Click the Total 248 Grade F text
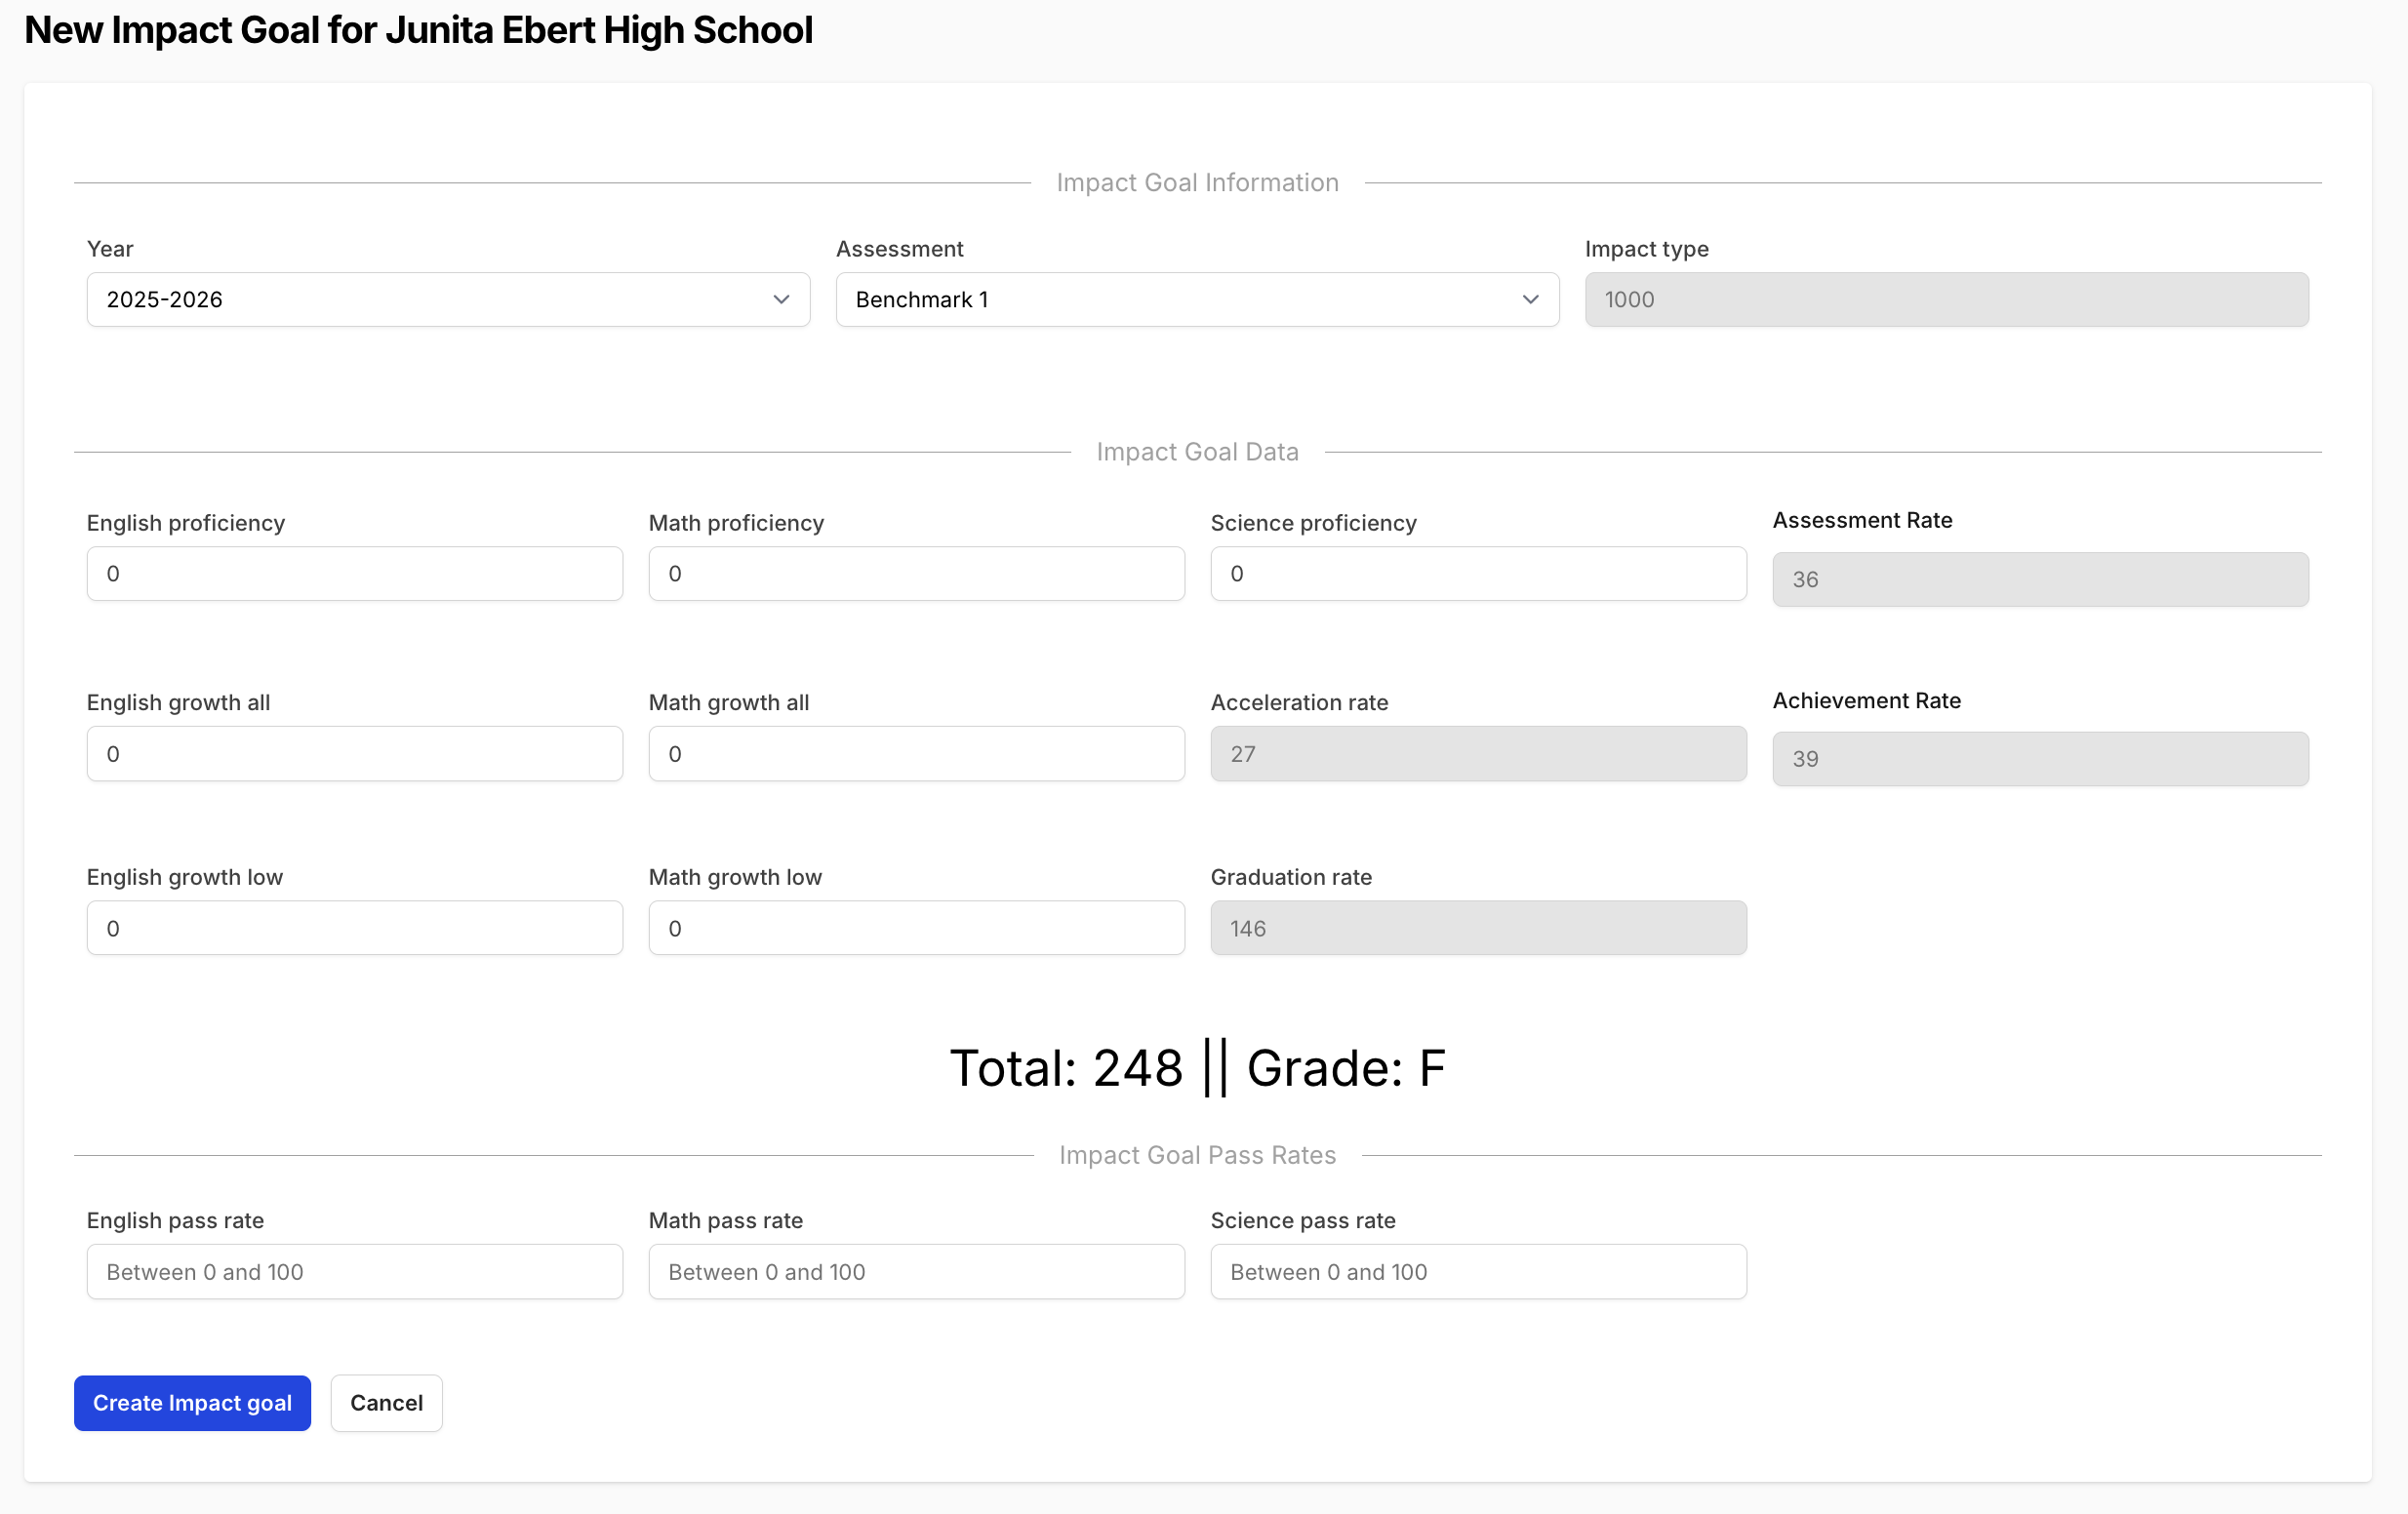 pos(1197,1067)
